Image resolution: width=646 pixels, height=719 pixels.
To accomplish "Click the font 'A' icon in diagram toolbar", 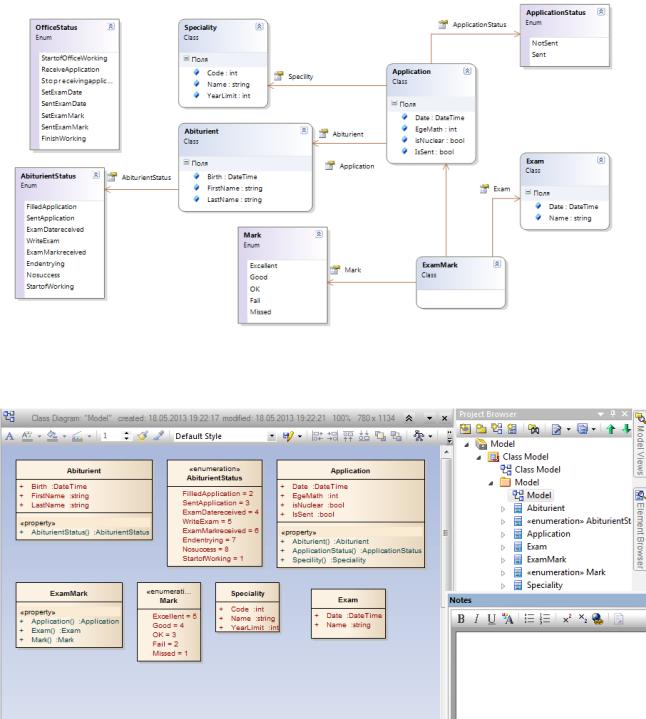I will coord(8,437).
